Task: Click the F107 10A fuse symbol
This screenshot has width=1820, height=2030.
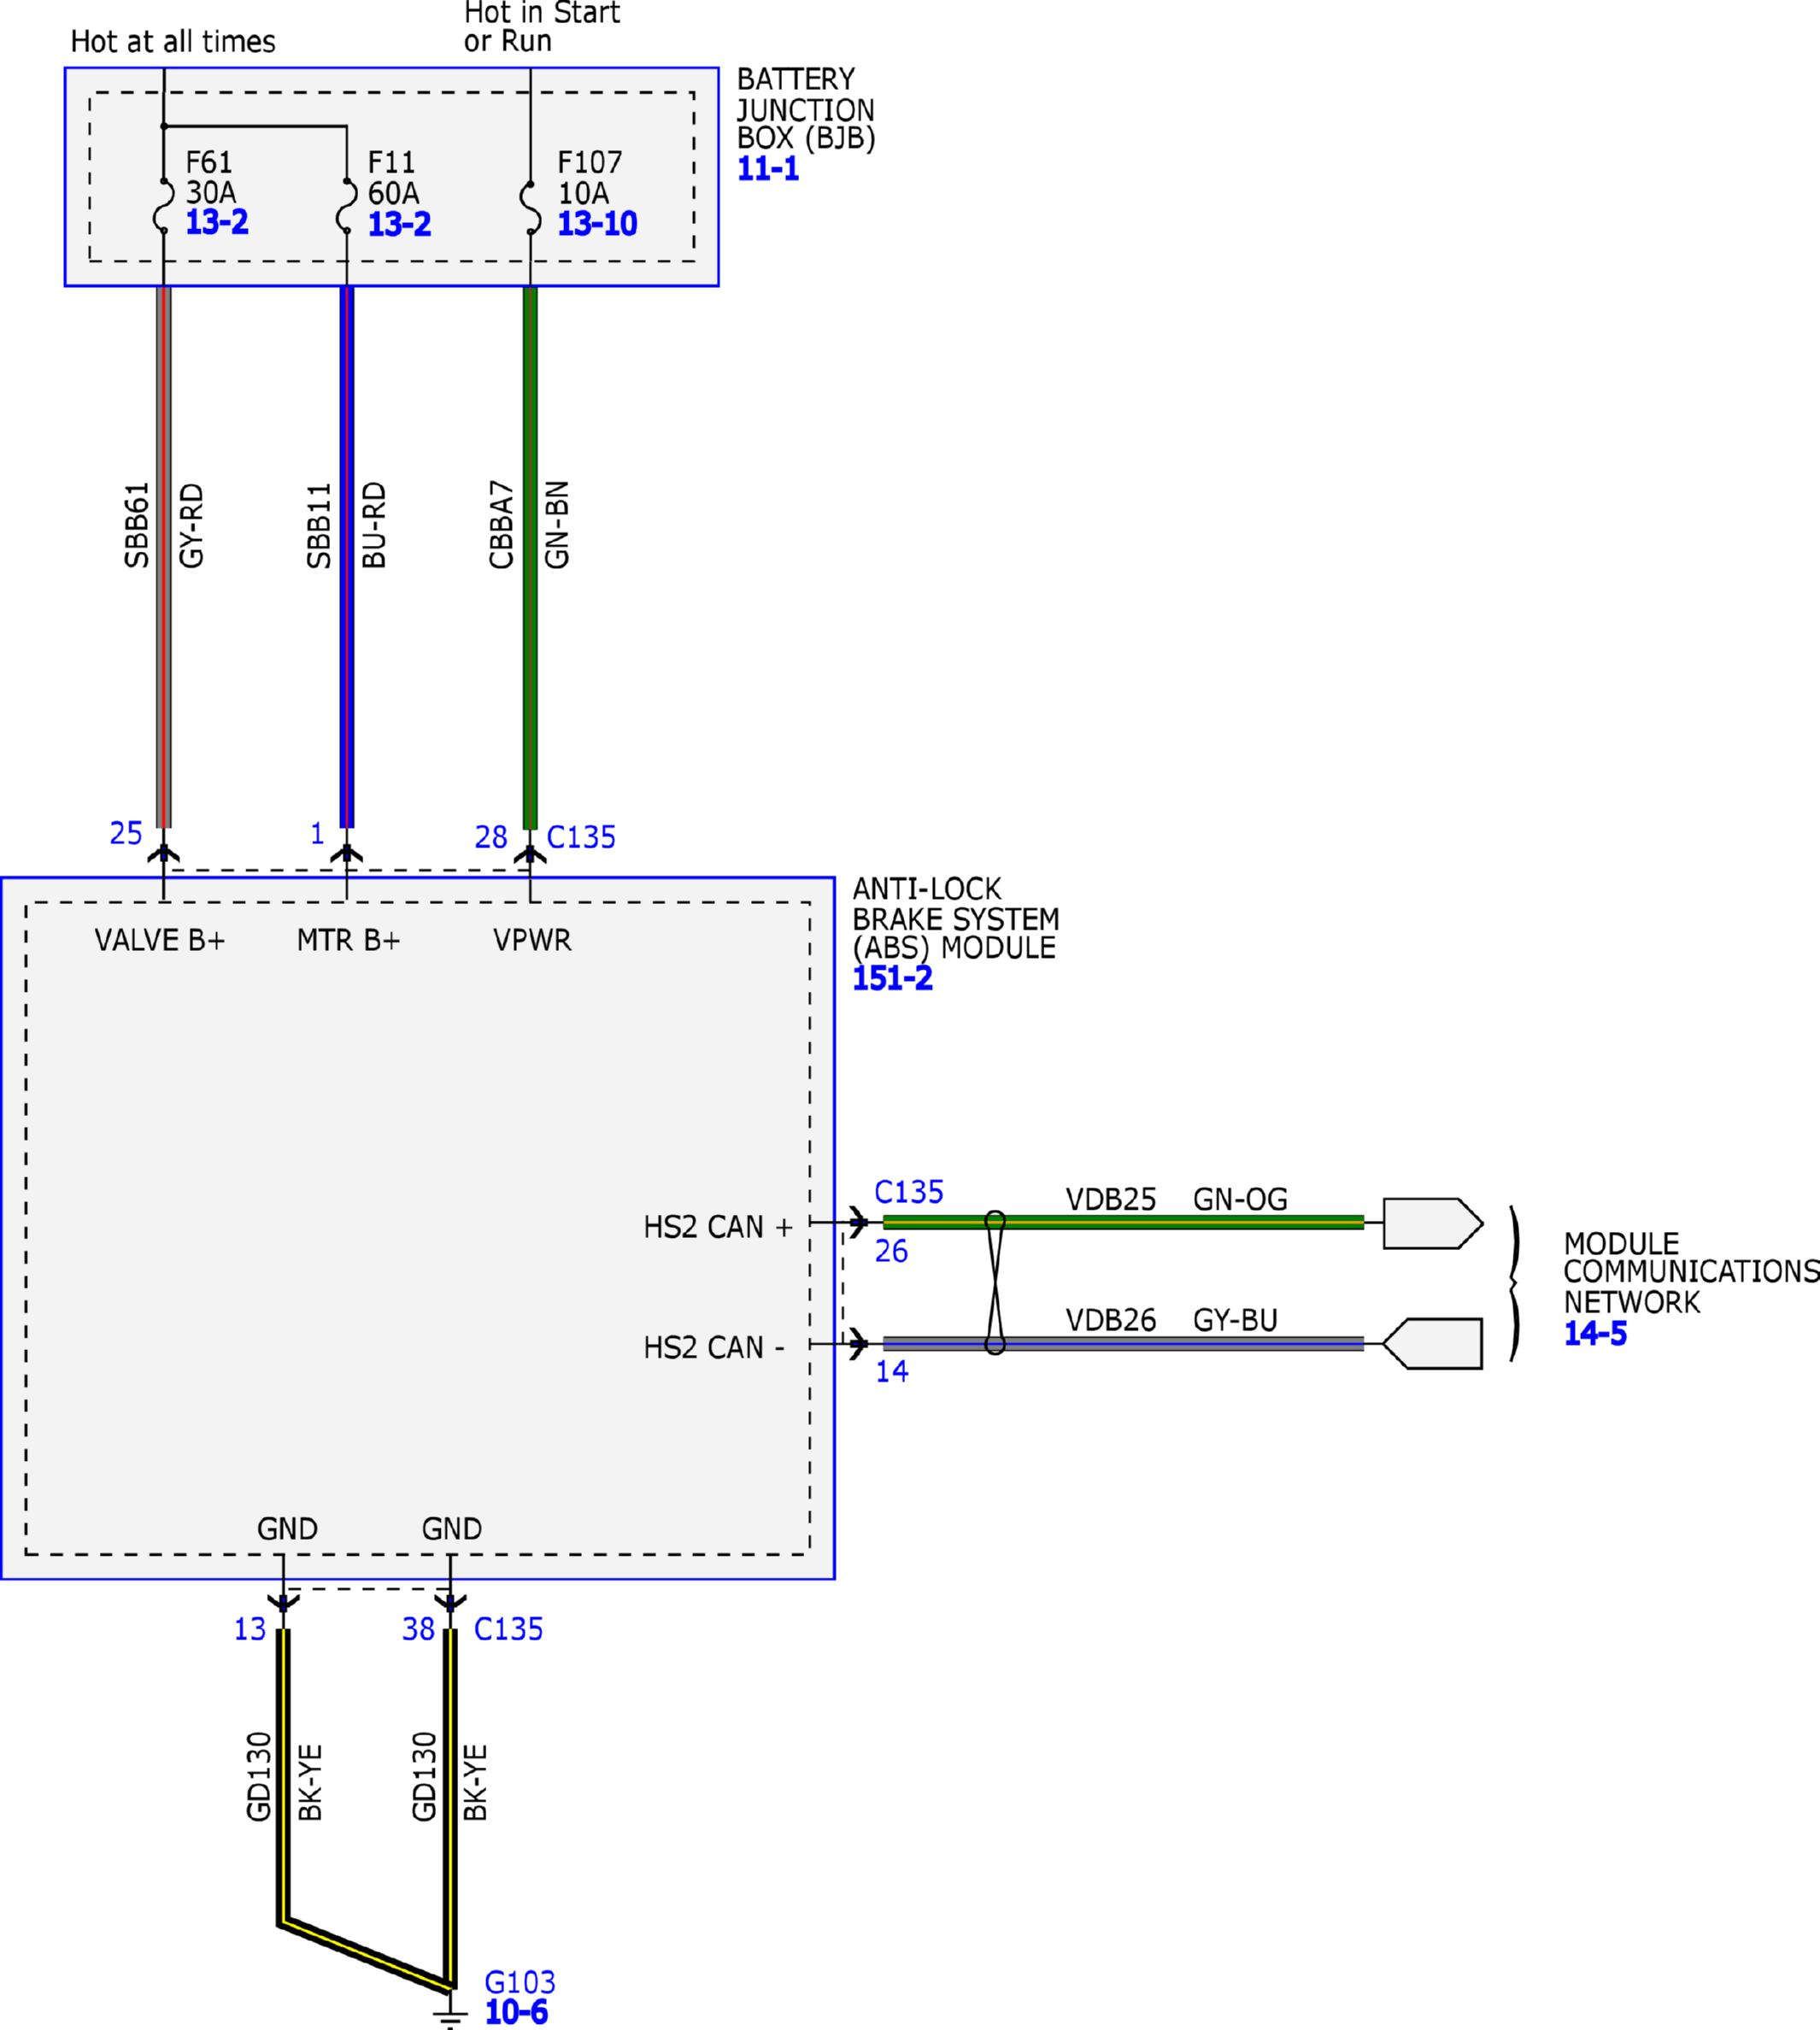Action: (530, 208)
